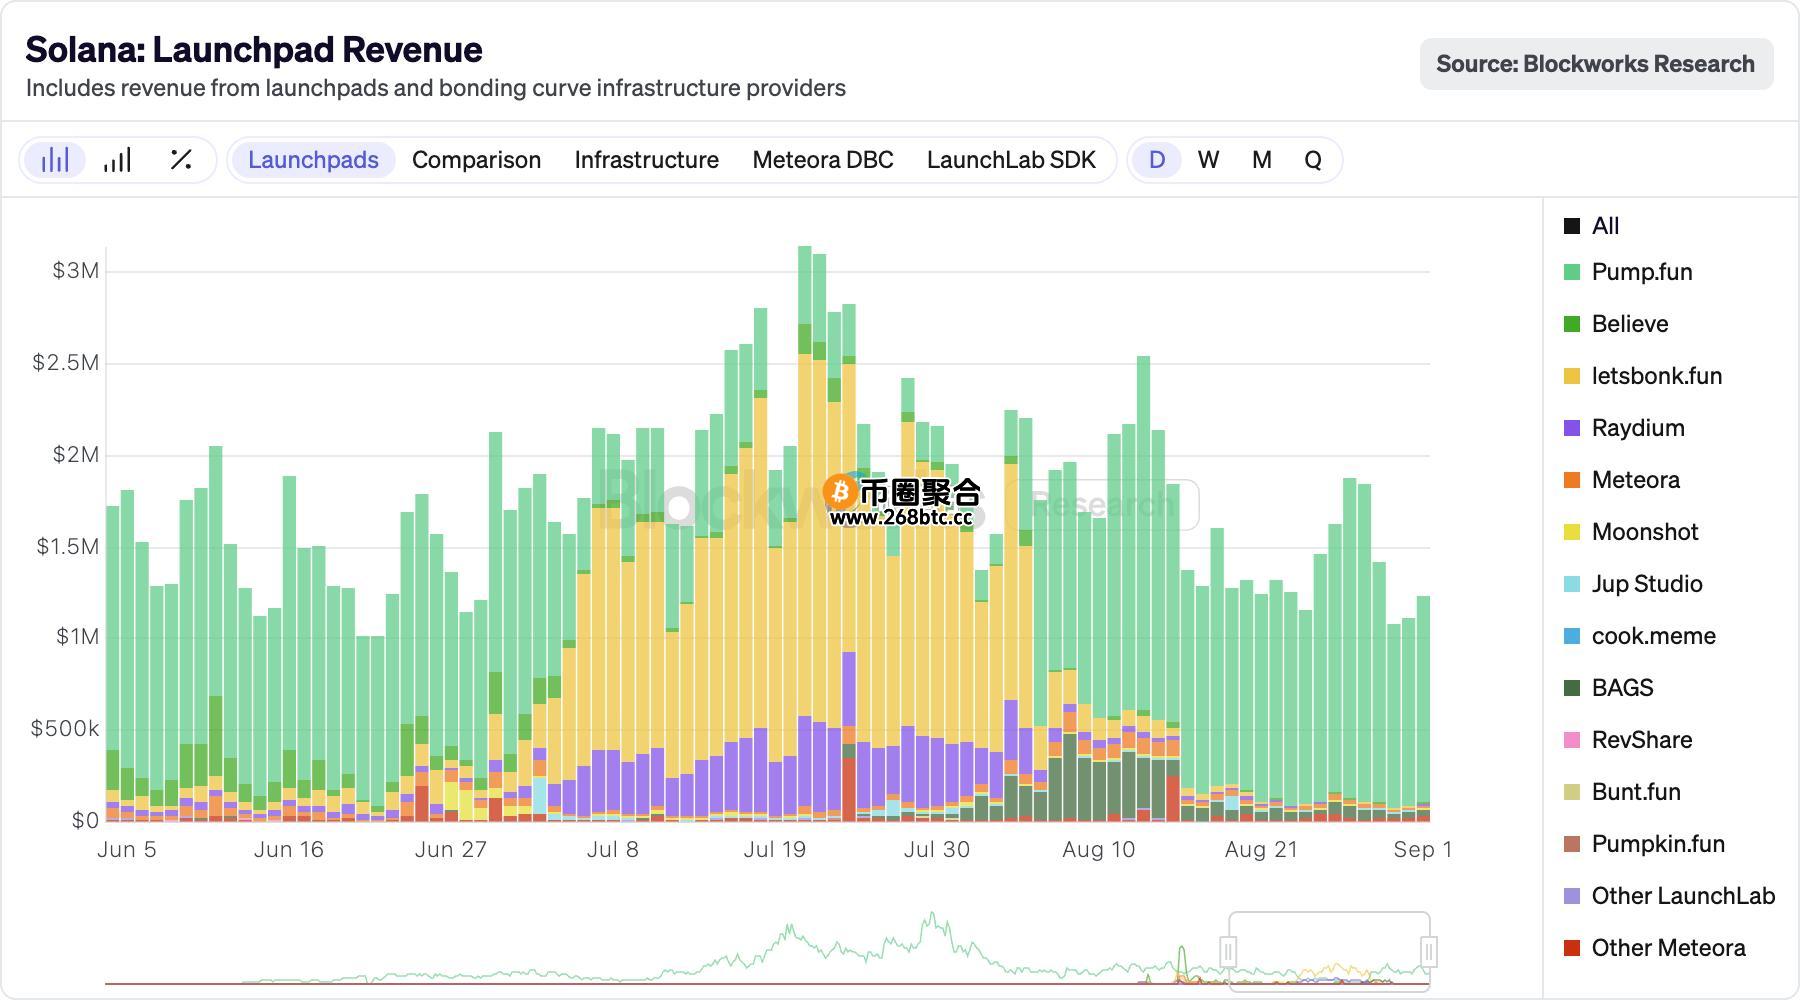Select quarterly Q interval
This screenshot has width=1800, height=1000.
[x=1313, y=160]
